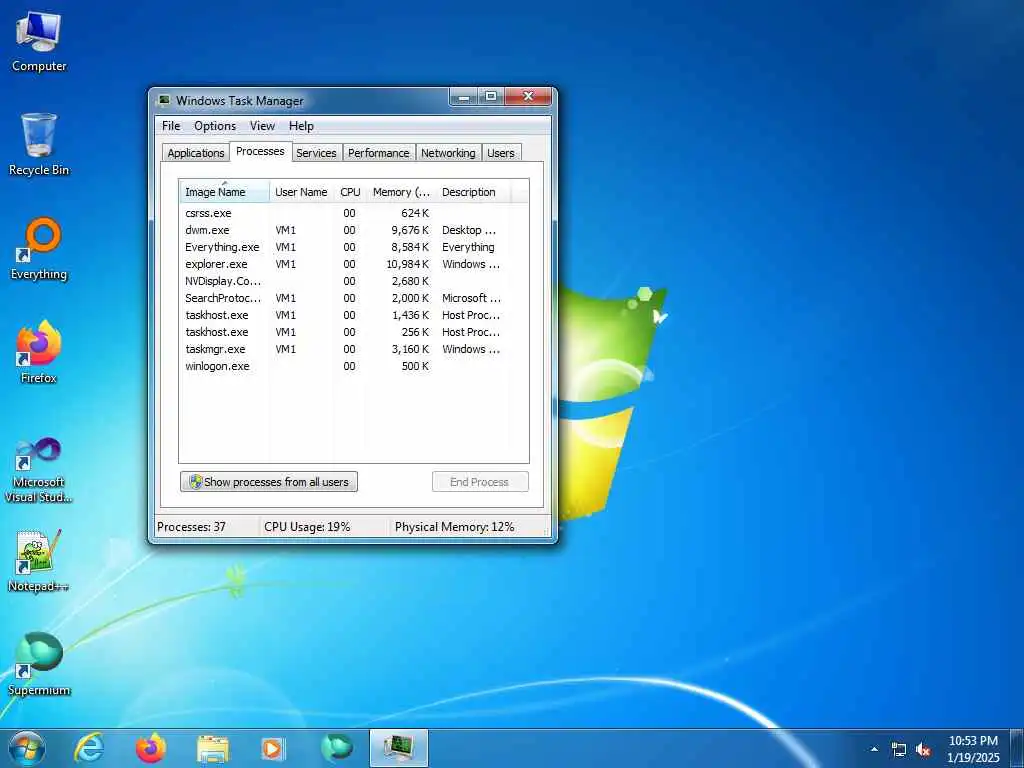Image resolution: width=1024 pixels, height=768 pixels.
Task: Open Windows Media Player from the taskbar
Action: [x=273, y=748]
